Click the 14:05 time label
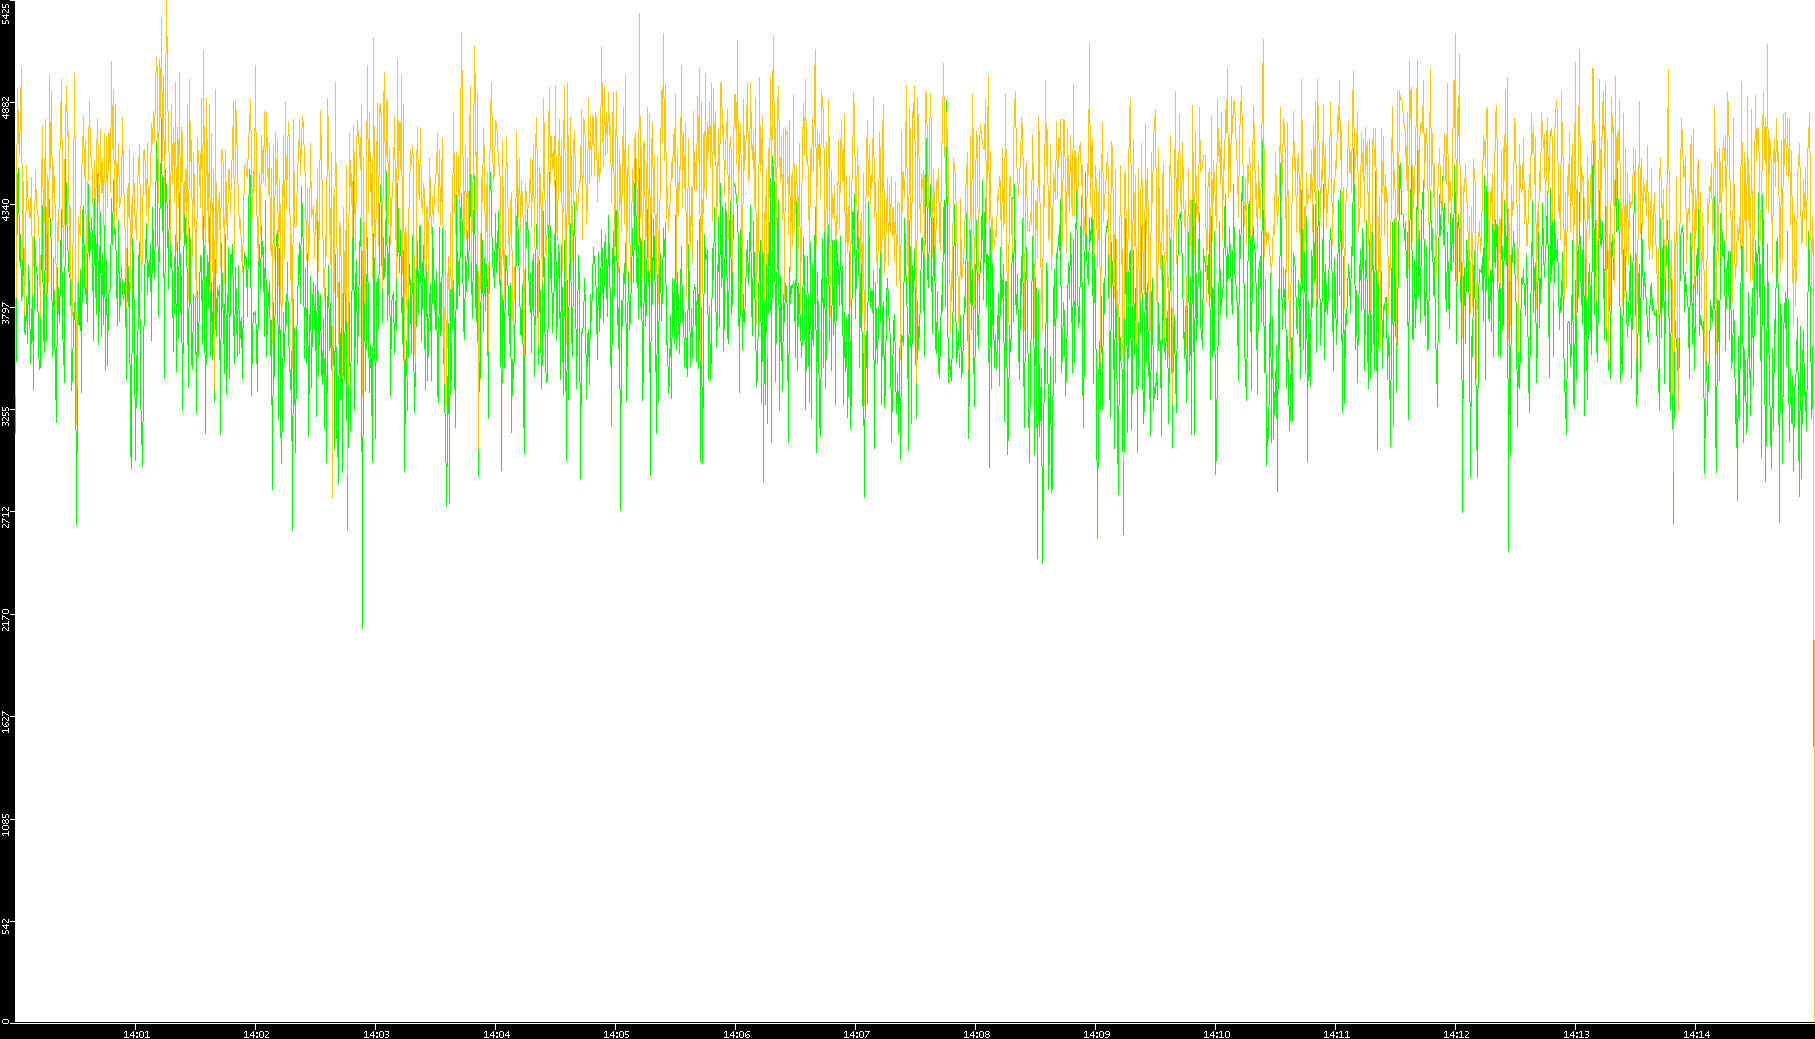This screenshot has height=1039, width=1815. coord(616,1034)
